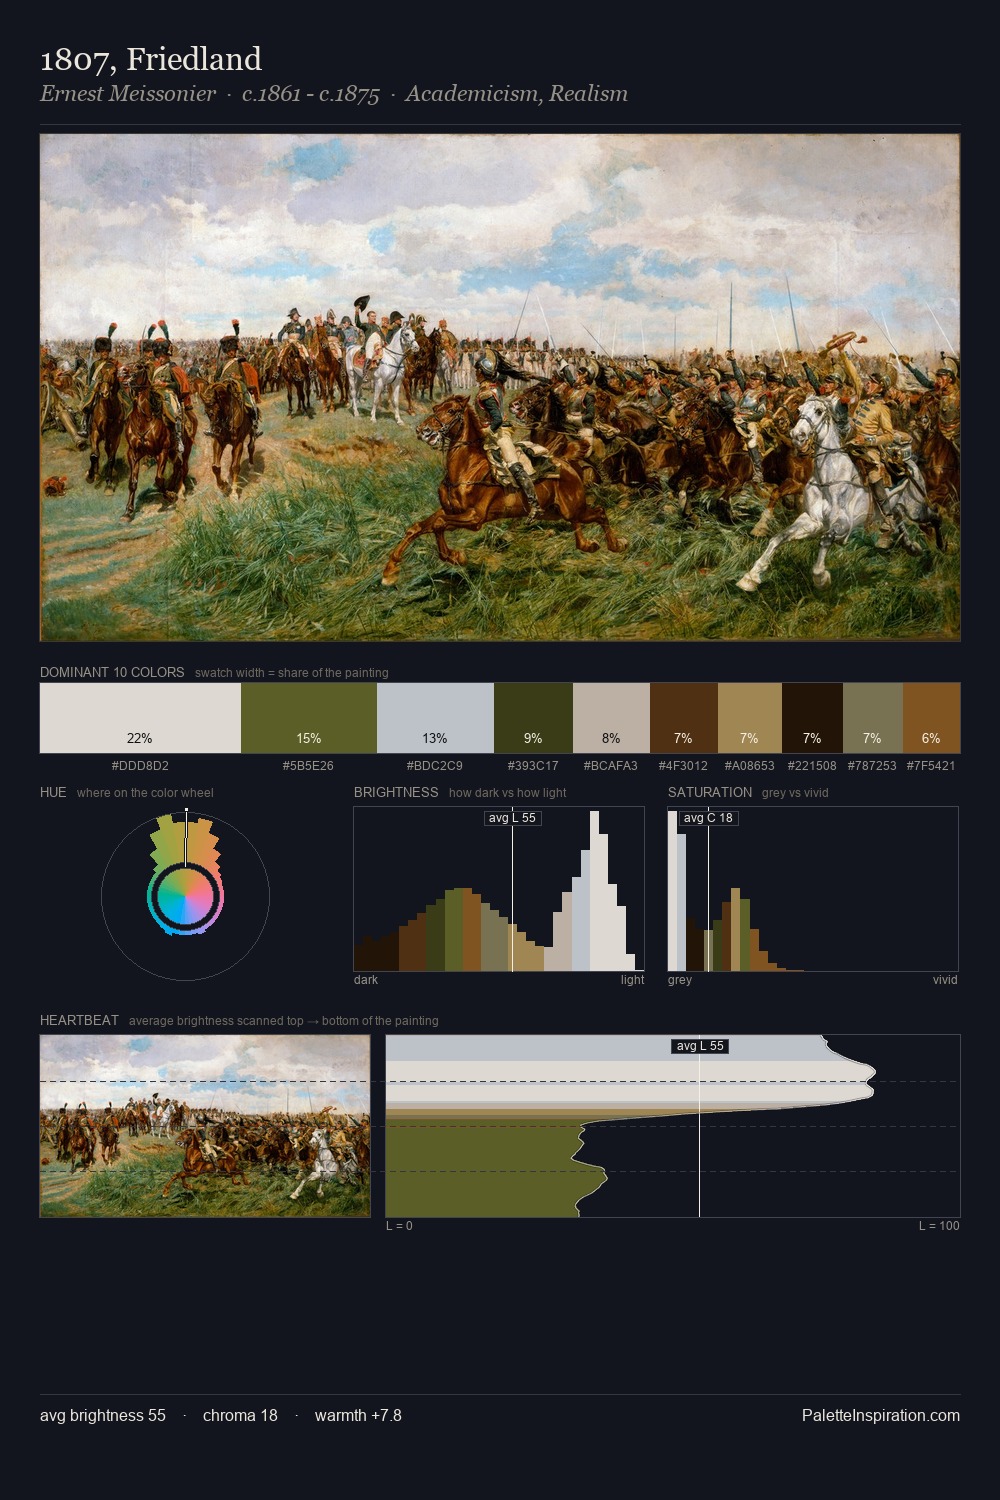Click hex label '#7F5421'
Screen dimensions: 1000x1500
(x=931, y=766)
